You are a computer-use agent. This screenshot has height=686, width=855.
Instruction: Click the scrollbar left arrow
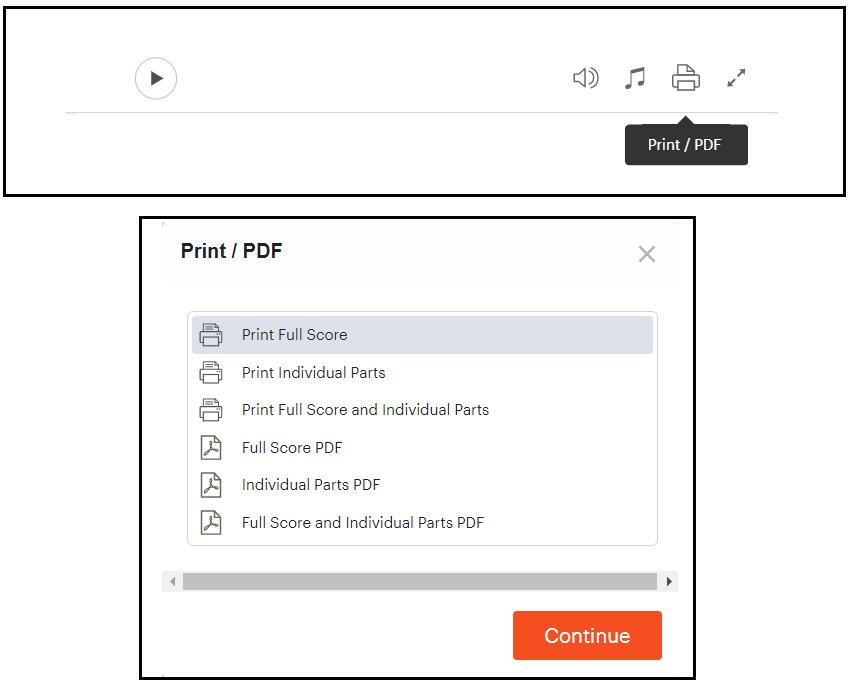tap(172, 581)
